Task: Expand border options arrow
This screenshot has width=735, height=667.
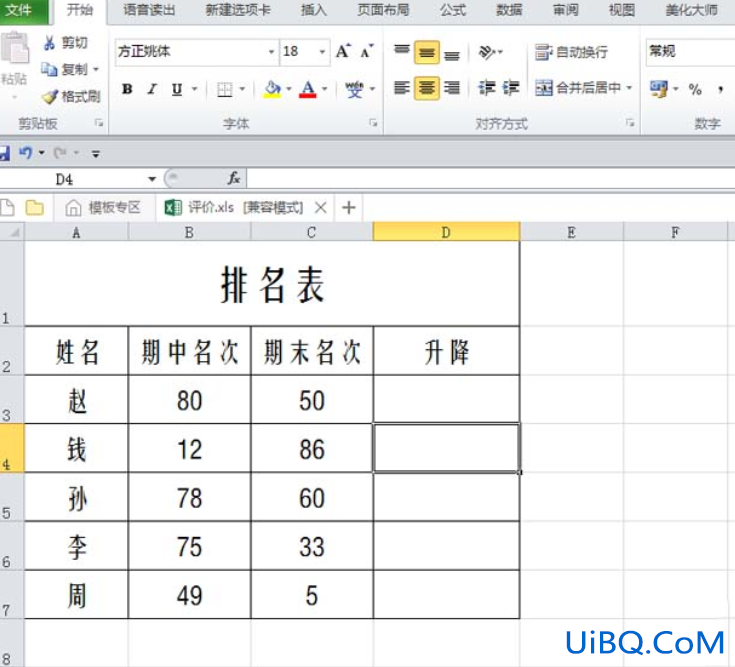Action: (242, 89)
